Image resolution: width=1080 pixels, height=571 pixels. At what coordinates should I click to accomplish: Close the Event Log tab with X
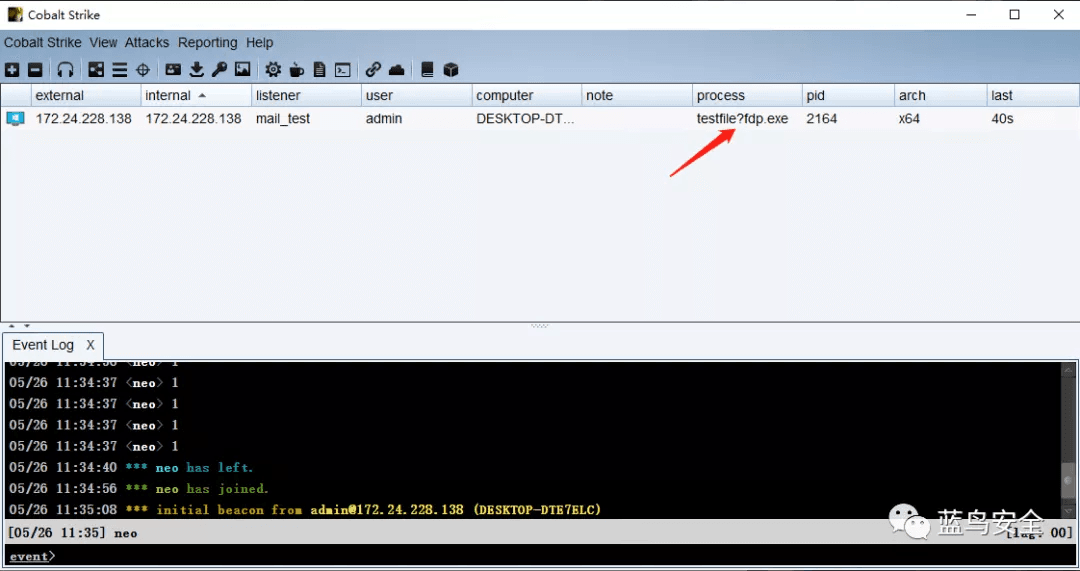click(x=90, y=345)
